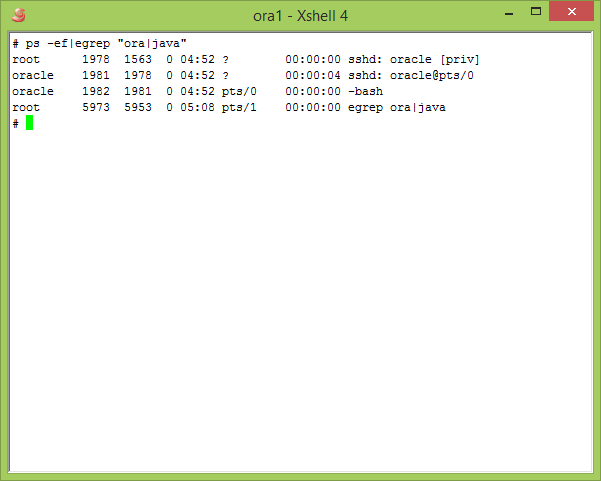This screenshot has width=601, height=481.
Task: Click PID 1982 in the bash row
Action: click(96, 91)
